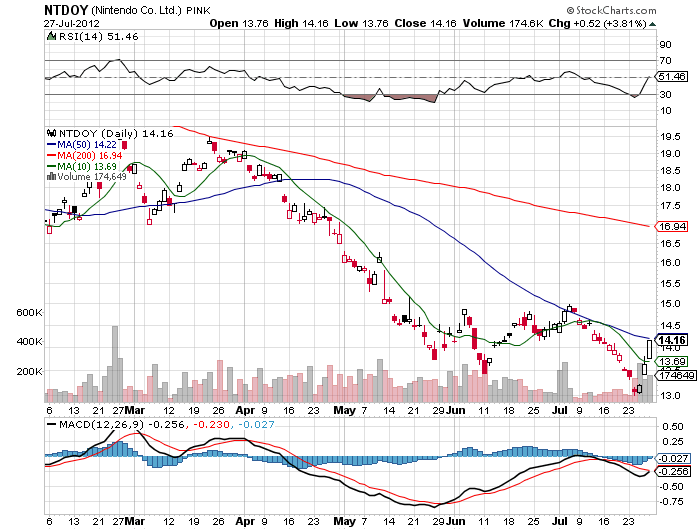Click the -0.027 histogram tag on the MACD right axis

[x=673, y=458]
